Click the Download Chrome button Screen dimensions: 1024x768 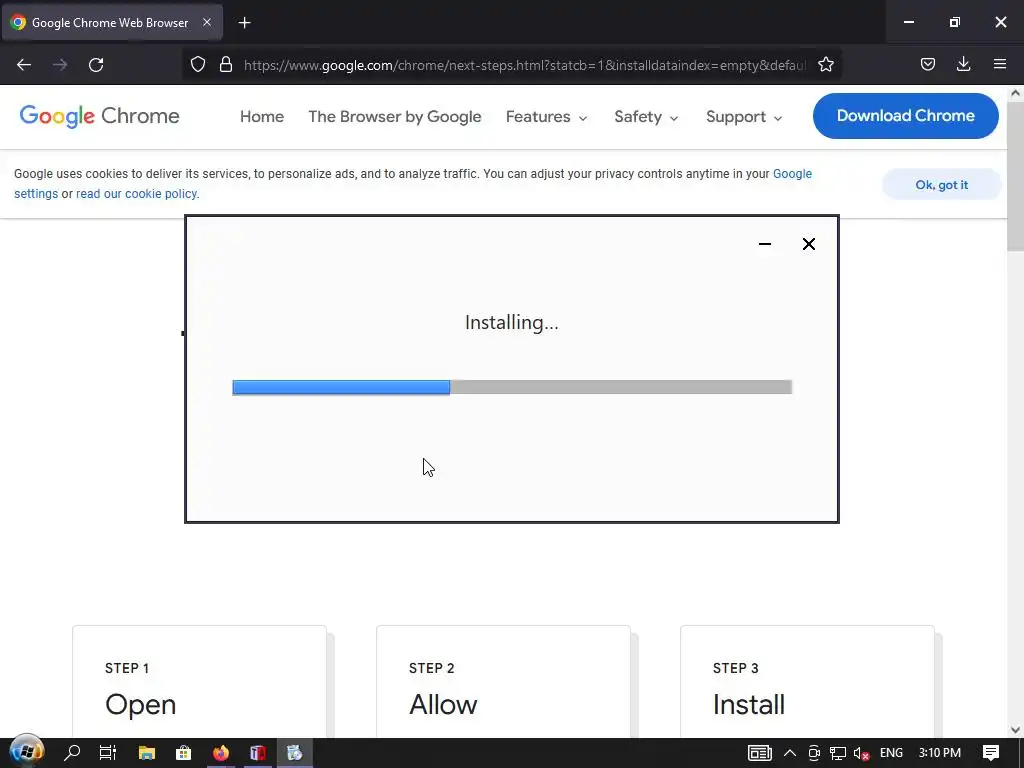905,116
